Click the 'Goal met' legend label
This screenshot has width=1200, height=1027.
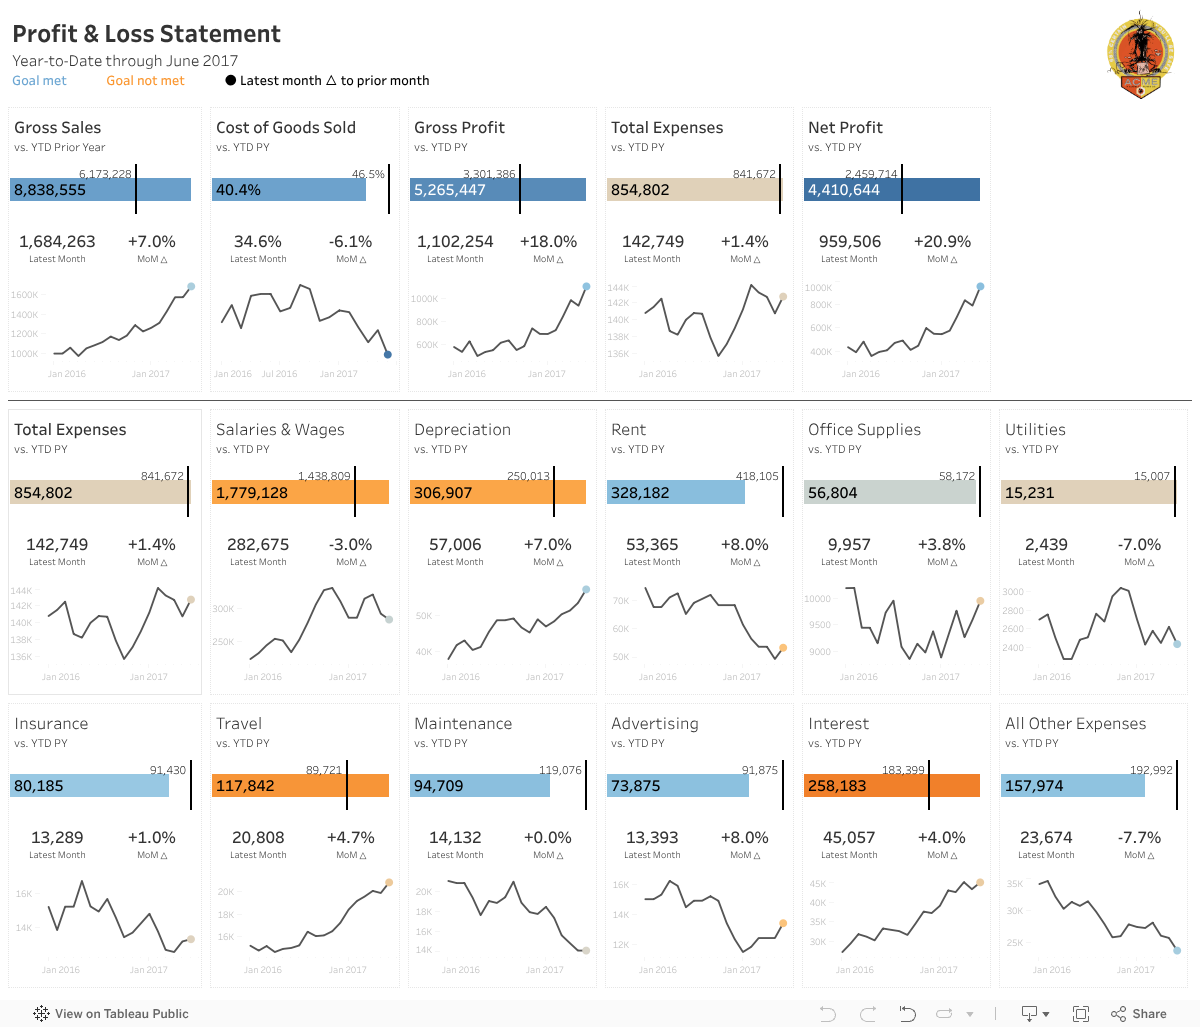[x=39, y=81]
